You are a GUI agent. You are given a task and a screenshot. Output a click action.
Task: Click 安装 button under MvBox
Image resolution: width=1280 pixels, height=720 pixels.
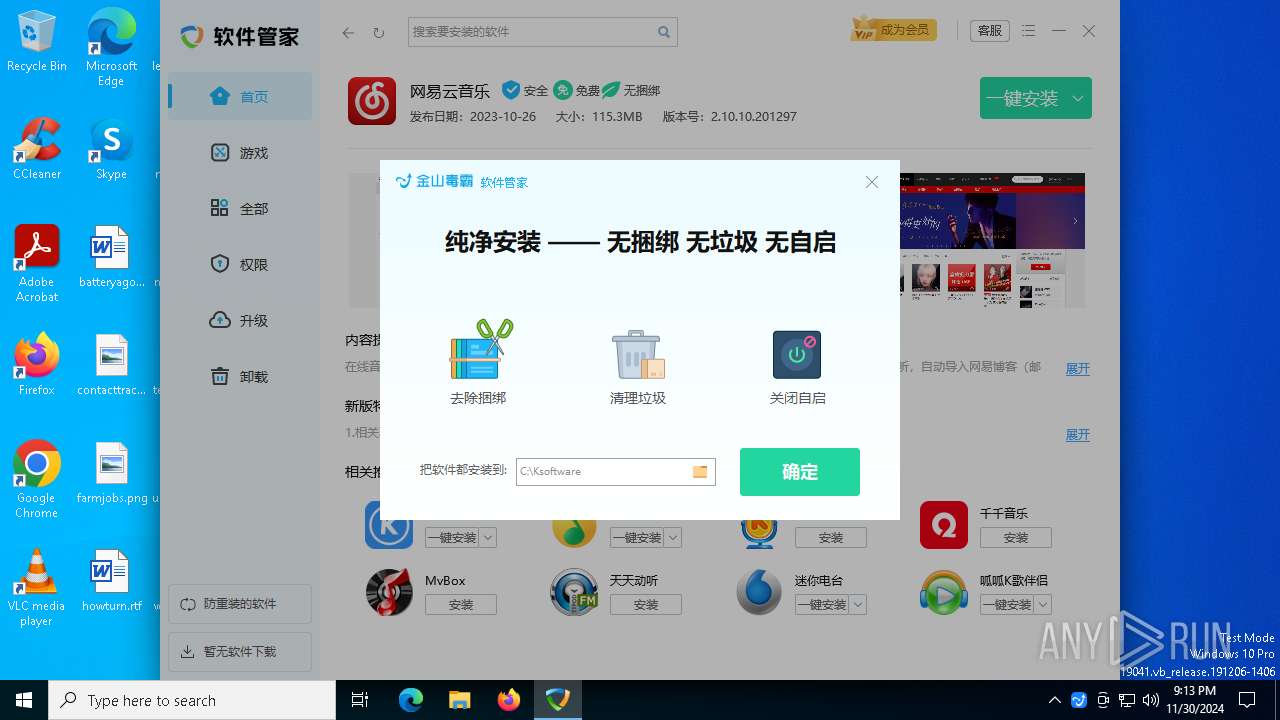pos(461,605)
